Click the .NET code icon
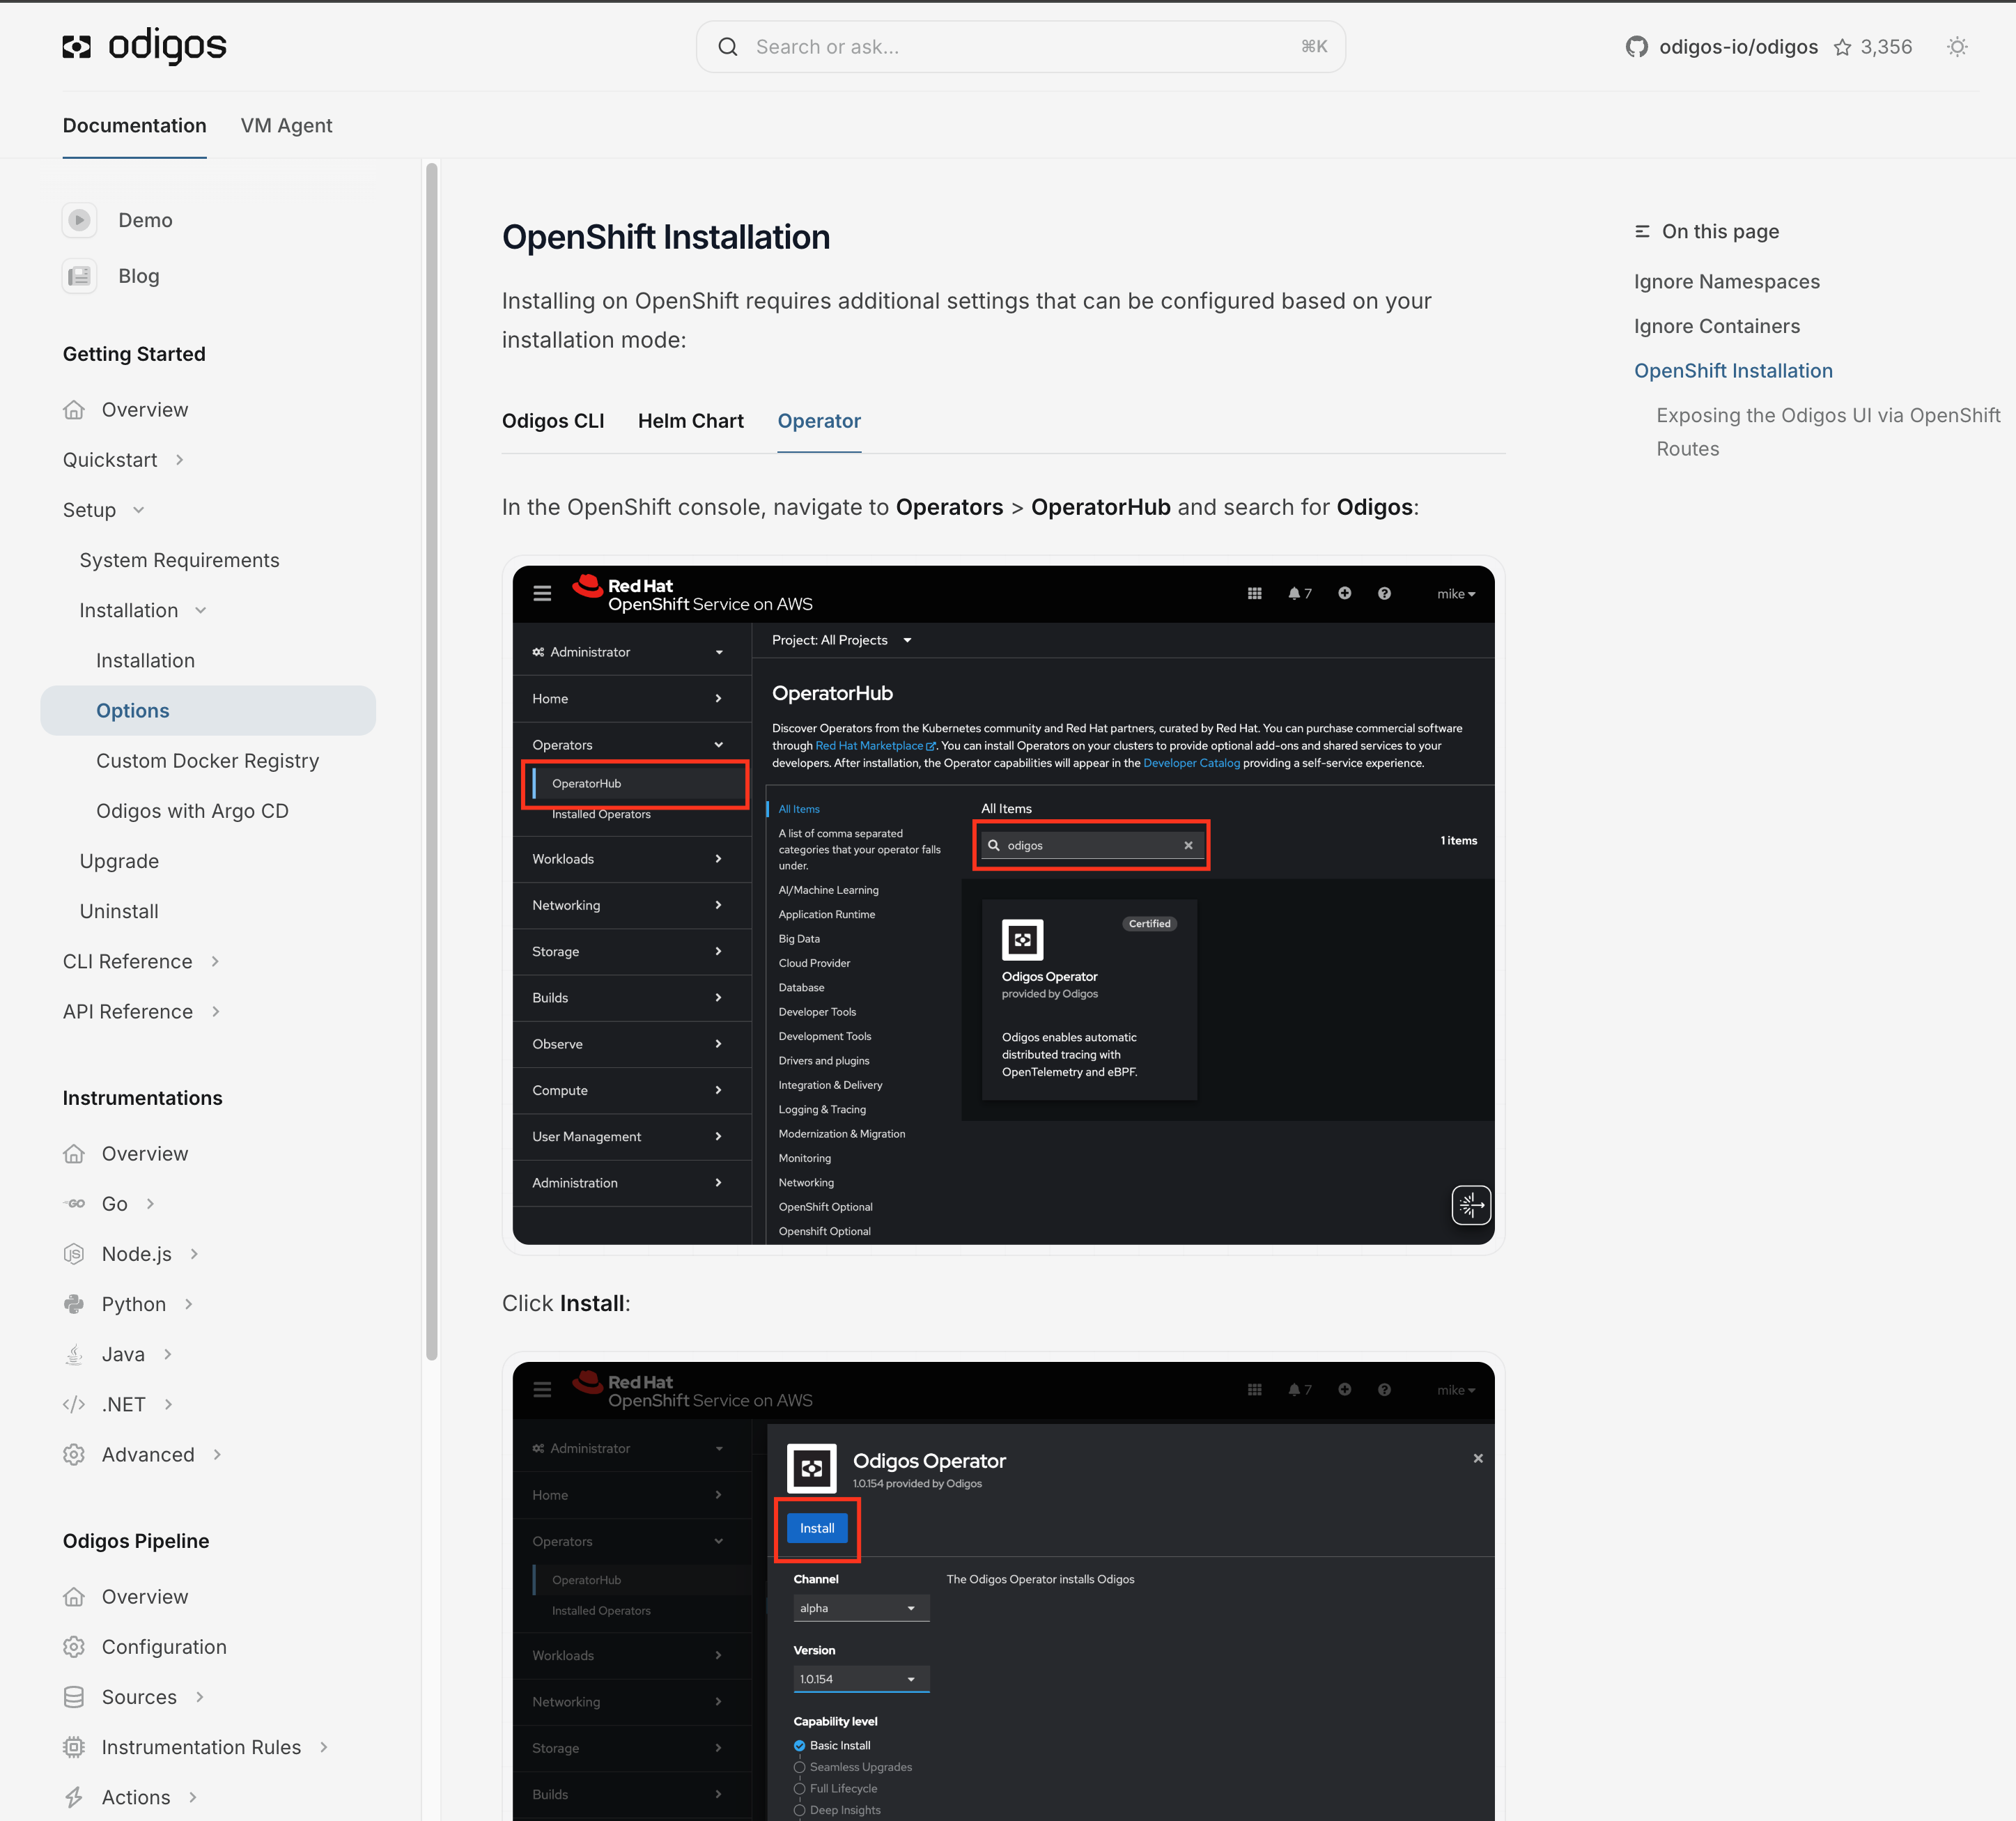2016x1821 pixels. tap(74, 1405)
